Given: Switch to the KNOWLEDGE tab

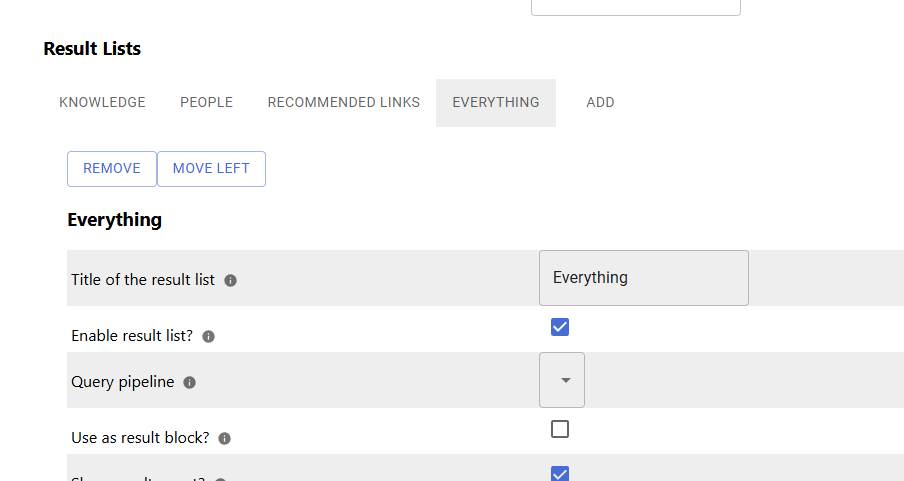Looking at the screenshot, I should coord(102,103).
